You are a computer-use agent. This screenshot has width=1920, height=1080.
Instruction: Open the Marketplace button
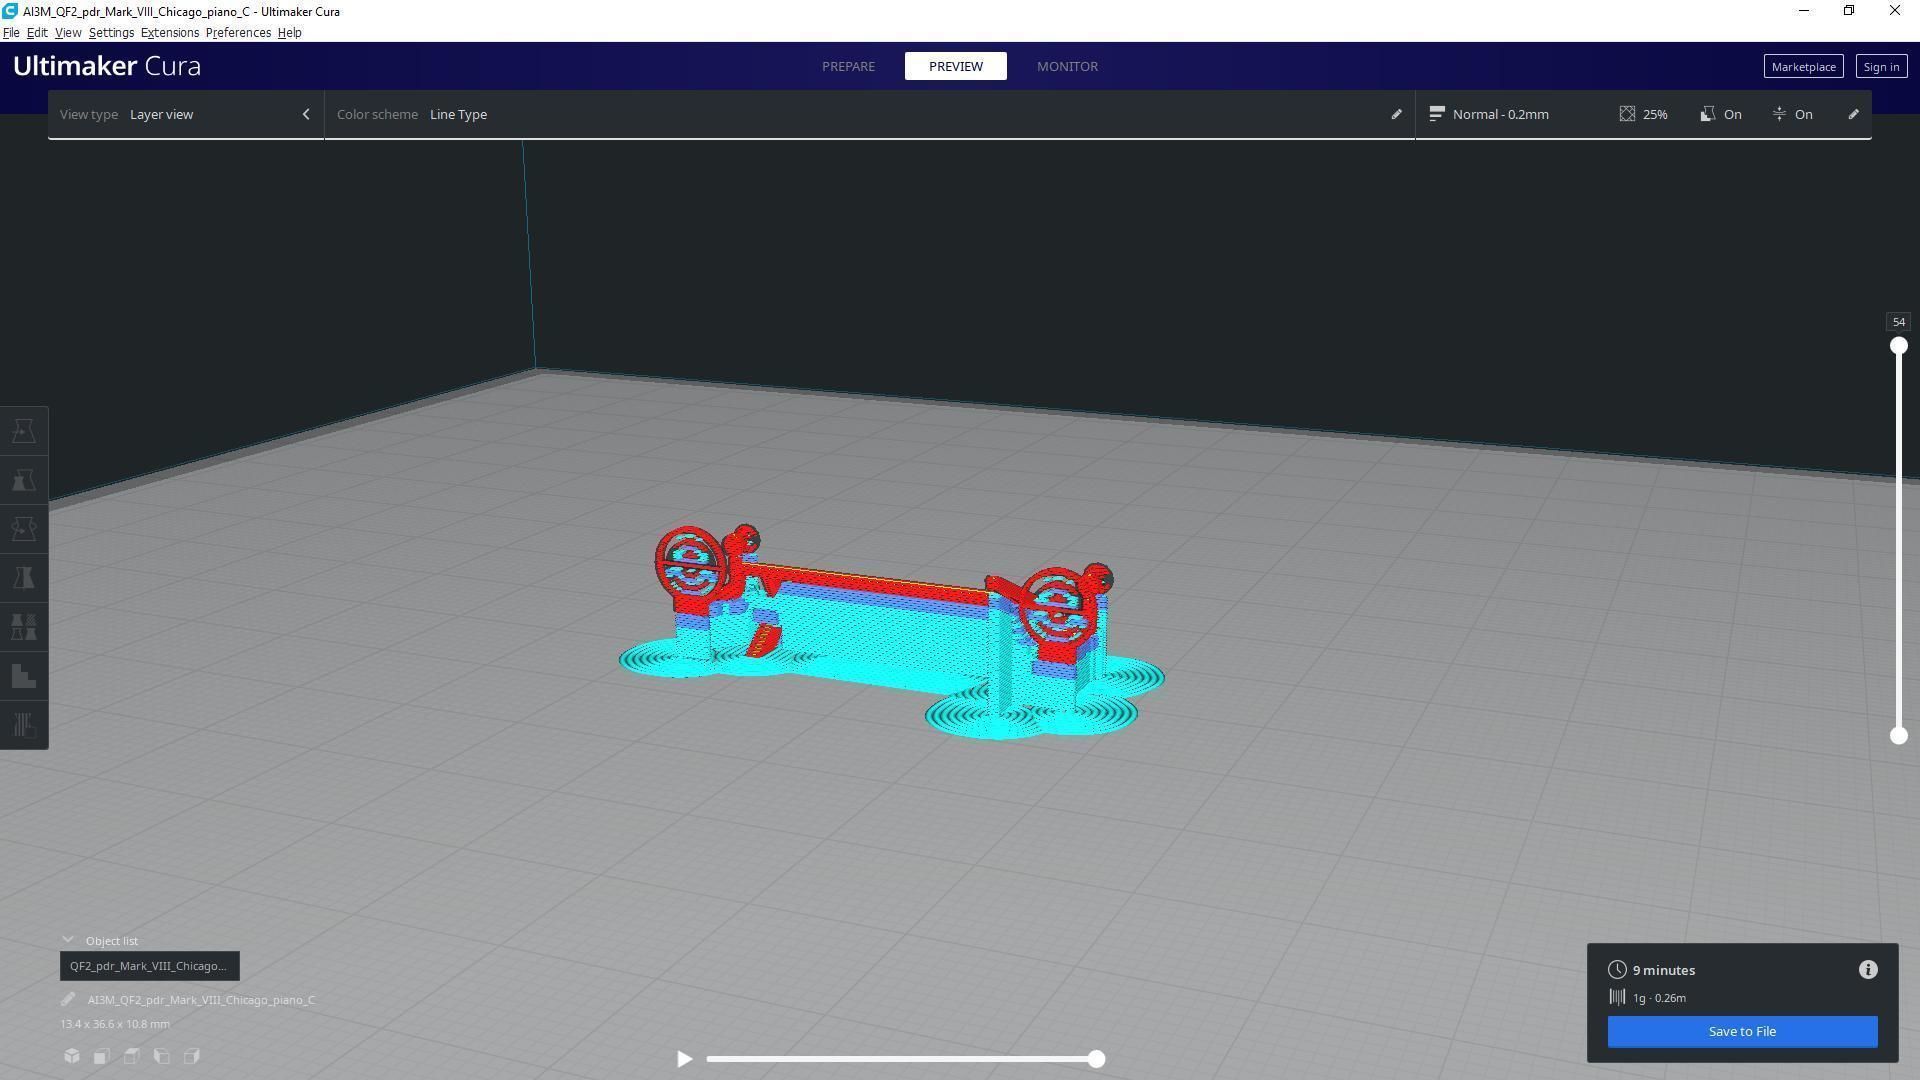coord(1803,67)
